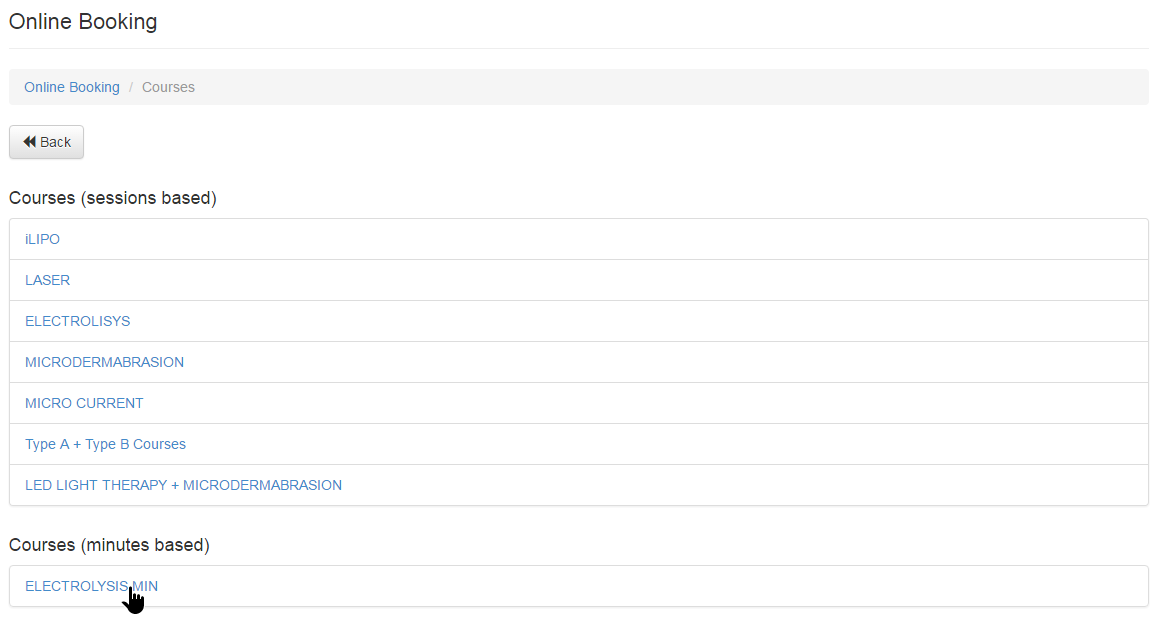Click blank space in the ELECTROLYSIS MIN row
This screenshot has height=619, width=1167.
pyautogui.click(x=650, y=586)
